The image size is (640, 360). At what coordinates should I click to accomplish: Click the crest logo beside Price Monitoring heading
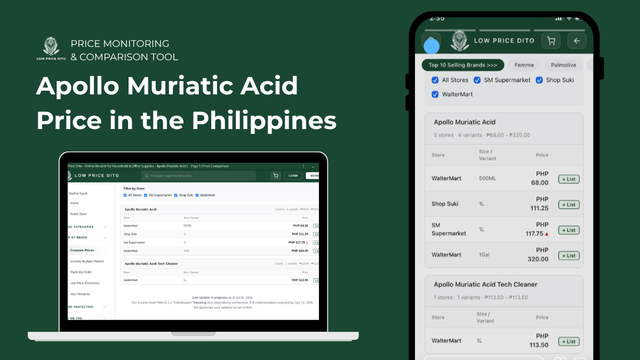click(51, 49)
